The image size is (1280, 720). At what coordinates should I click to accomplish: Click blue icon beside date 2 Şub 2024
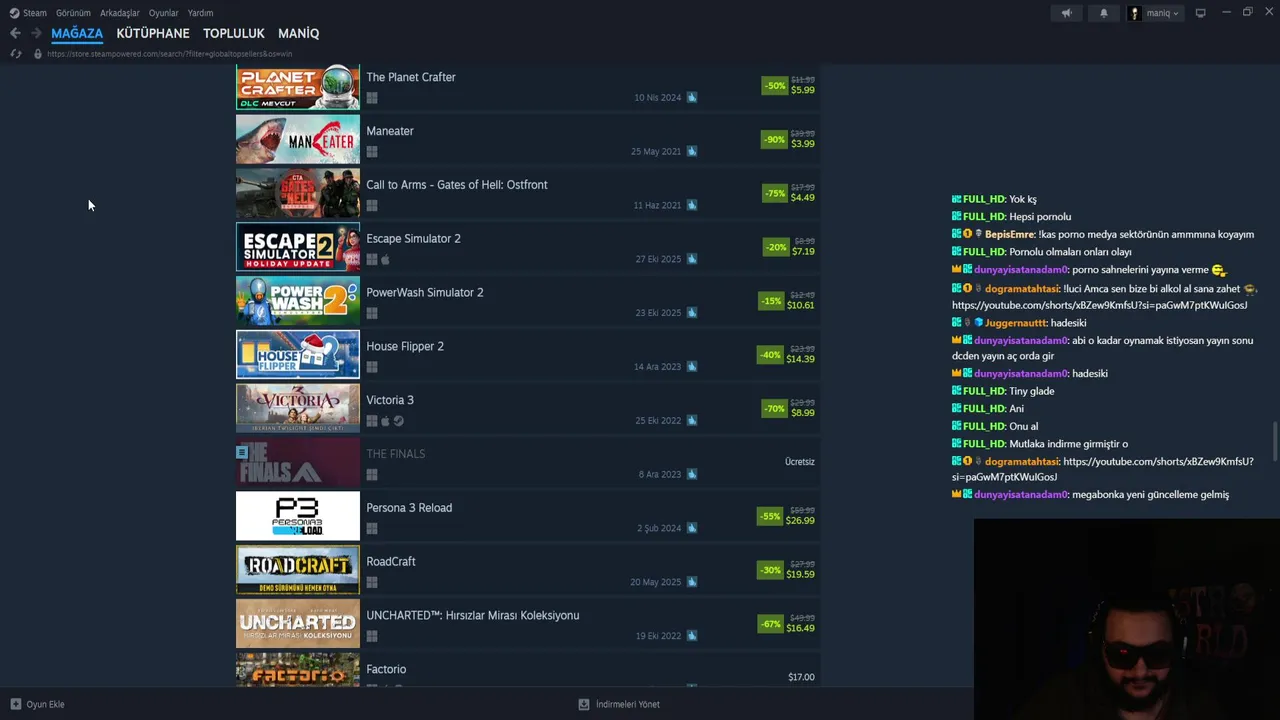[692, 528]
